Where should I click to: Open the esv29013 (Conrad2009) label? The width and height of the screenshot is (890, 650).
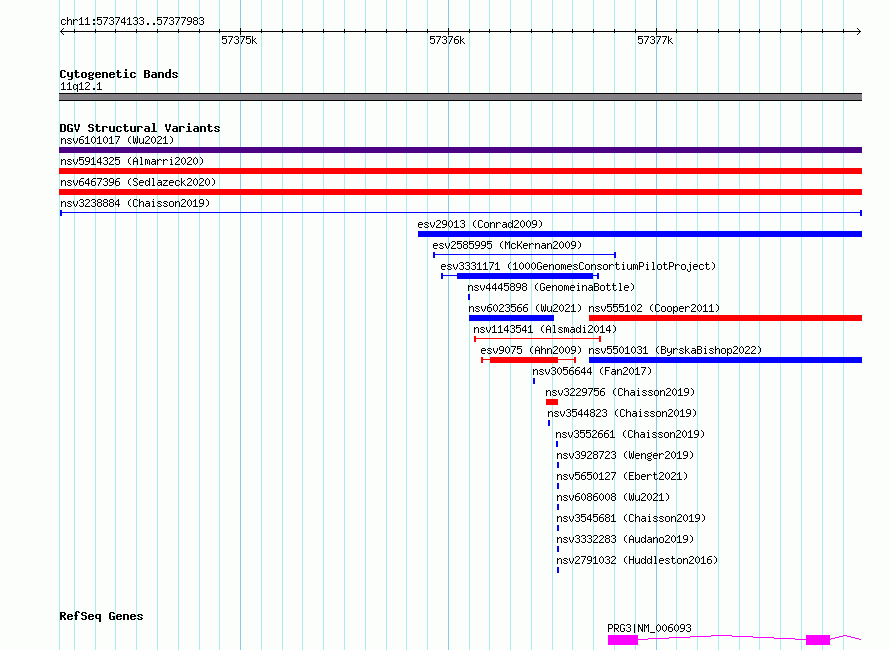(x=480, y=224)
